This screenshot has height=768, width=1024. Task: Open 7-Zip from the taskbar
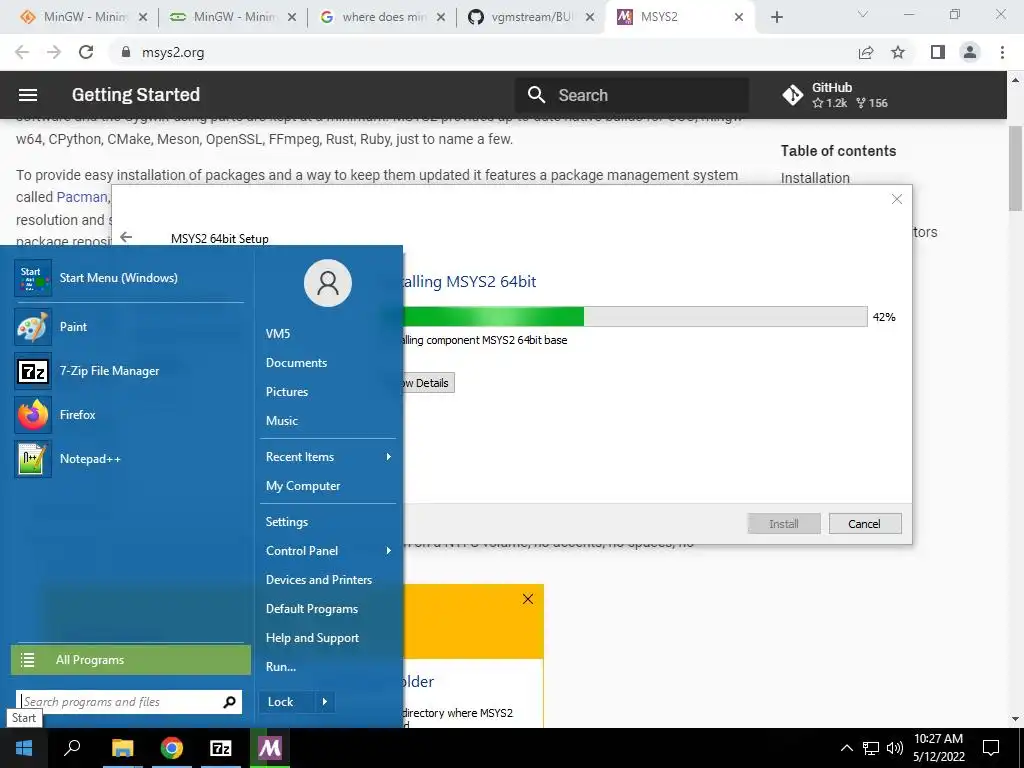(x=221, y=748)
